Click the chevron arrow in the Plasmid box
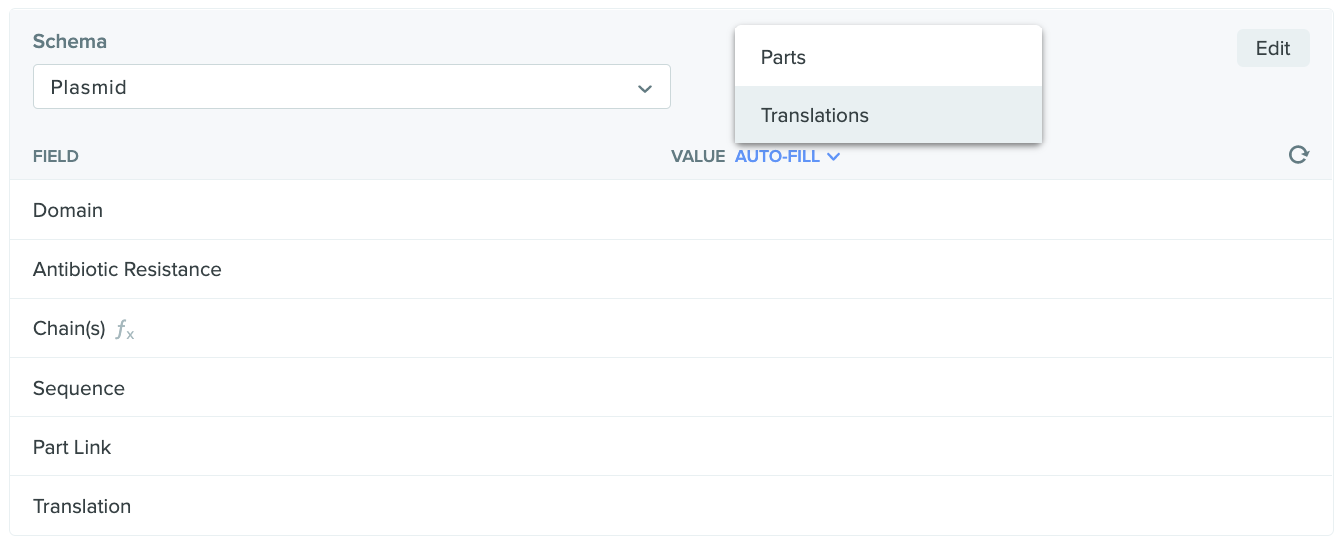 644,88
